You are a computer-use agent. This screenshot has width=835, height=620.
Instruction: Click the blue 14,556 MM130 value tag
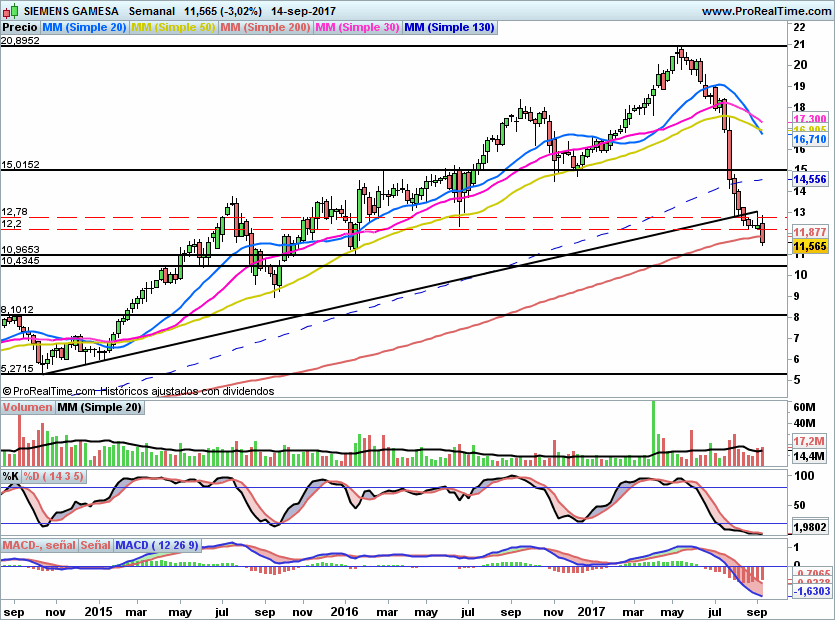(x=810, y=180)
